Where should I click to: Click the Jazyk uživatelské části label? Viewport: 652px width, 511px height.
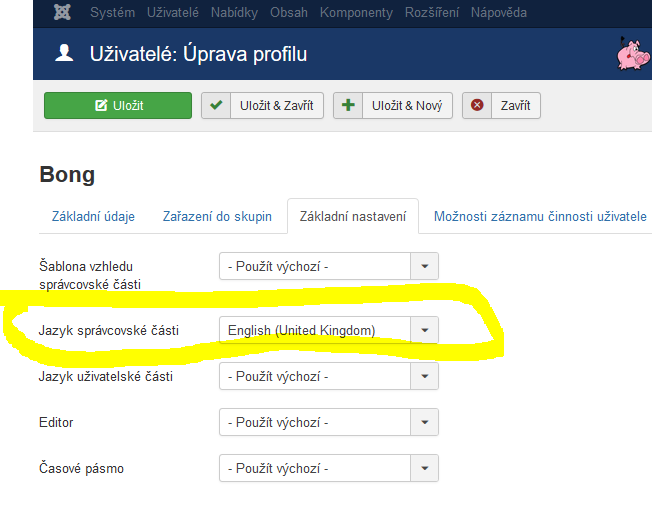pyautogui.click(x=106, y=377)
